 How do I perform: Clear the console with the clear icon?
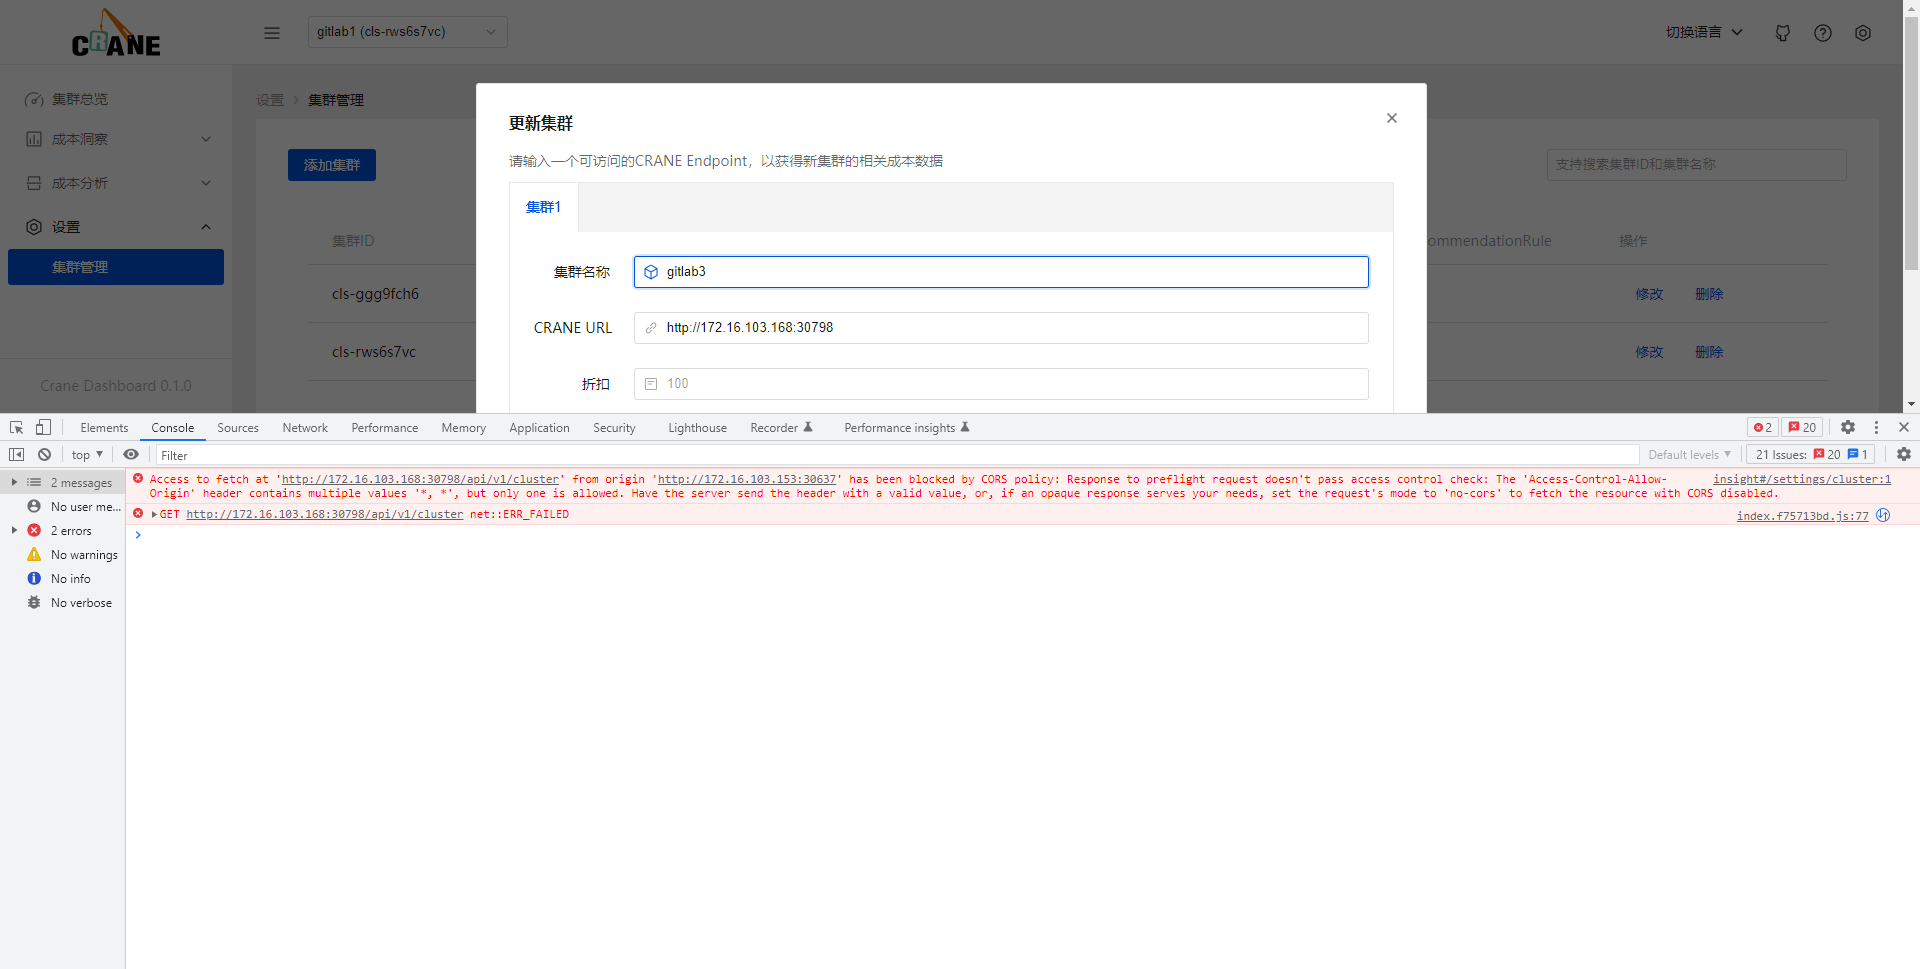(44, 454)
